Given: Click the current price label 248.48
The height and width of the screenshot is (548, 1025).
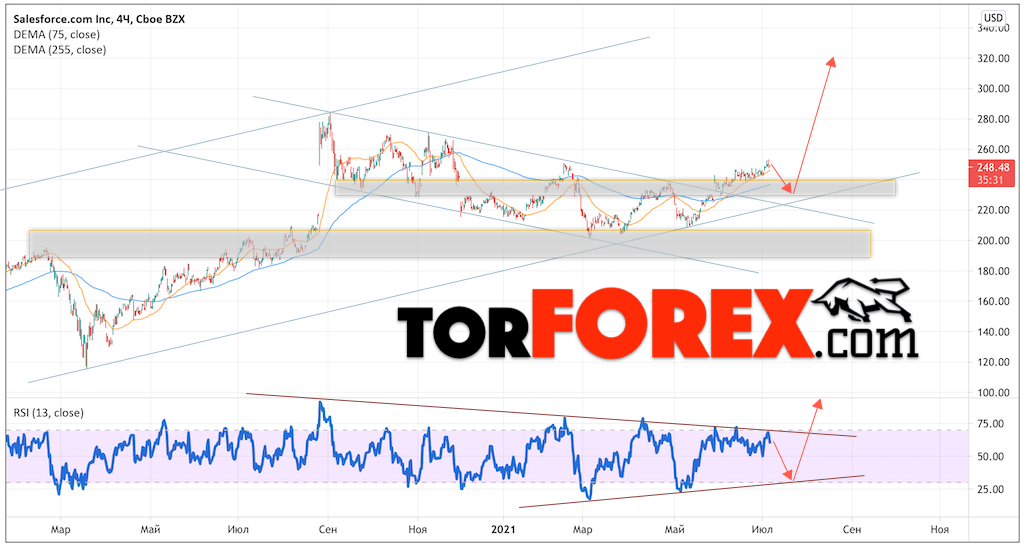Looking at the screenshot, I should pyautogui.click(x=994, y=166).
